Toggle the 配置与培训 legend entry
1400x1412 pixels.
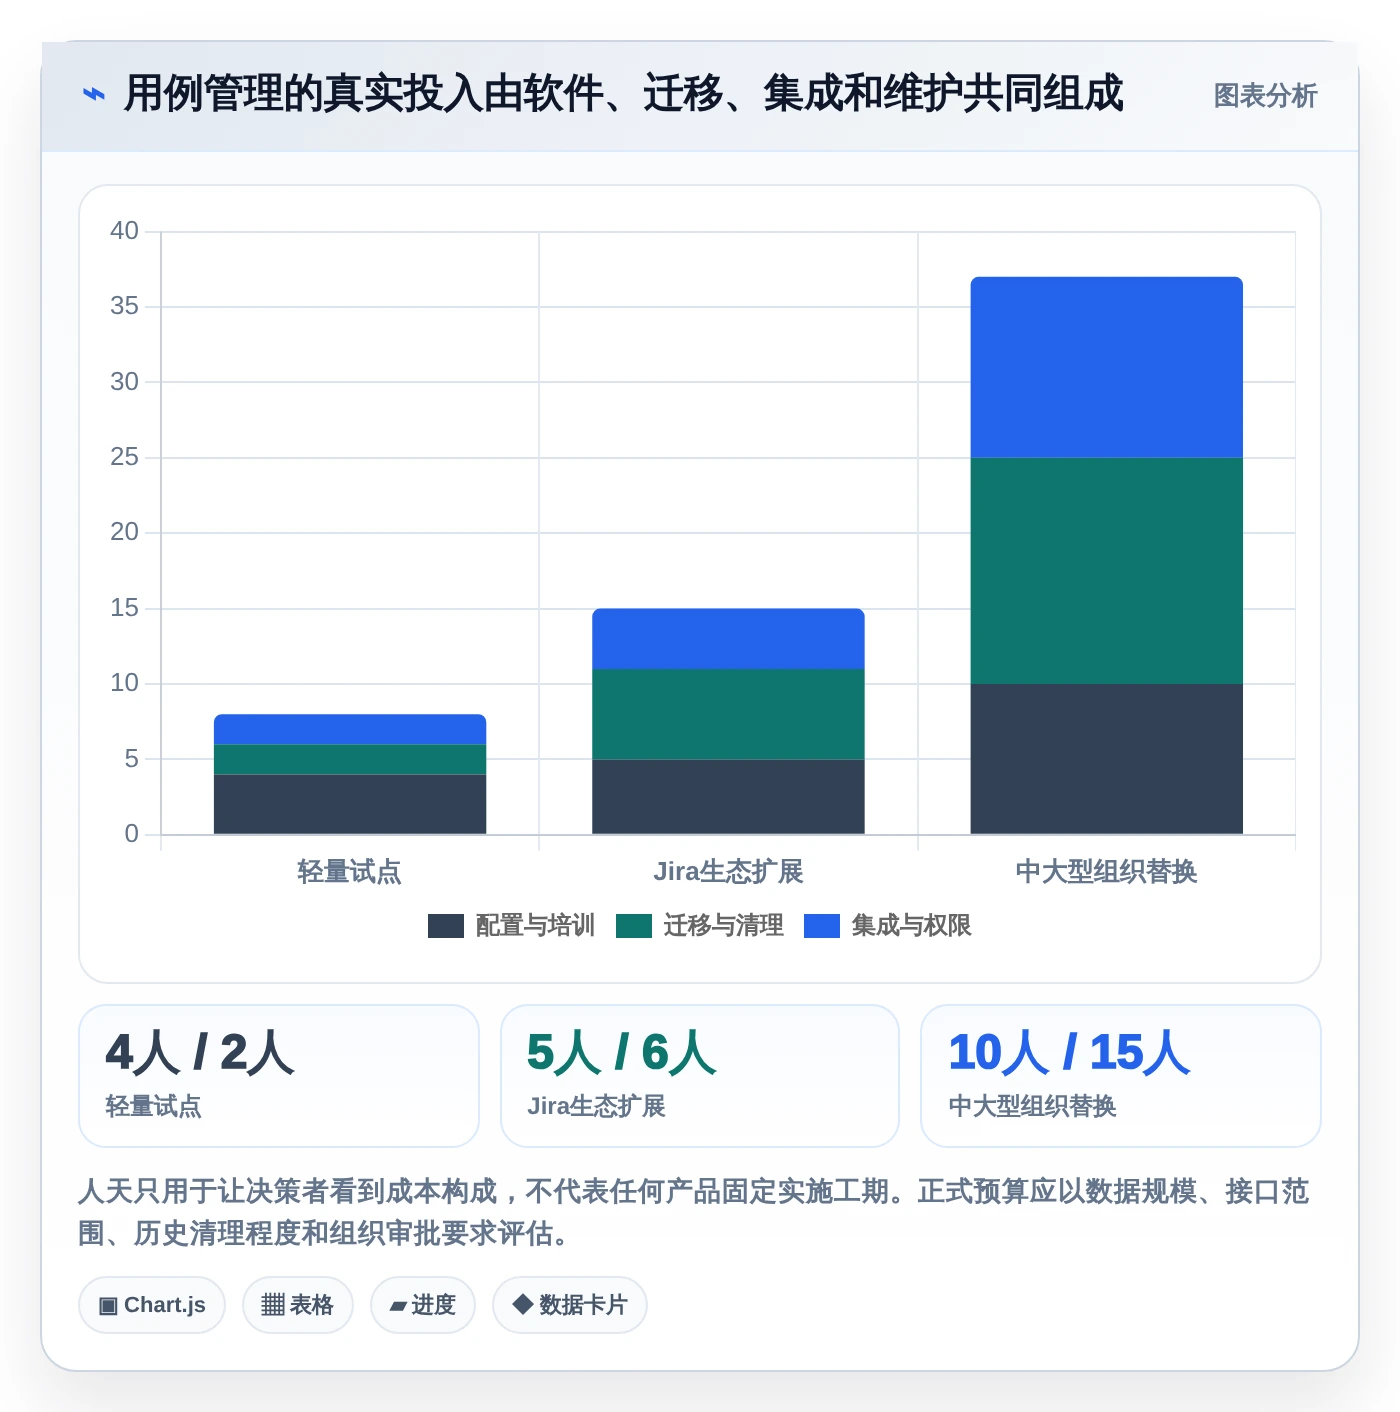coord(511,926)
